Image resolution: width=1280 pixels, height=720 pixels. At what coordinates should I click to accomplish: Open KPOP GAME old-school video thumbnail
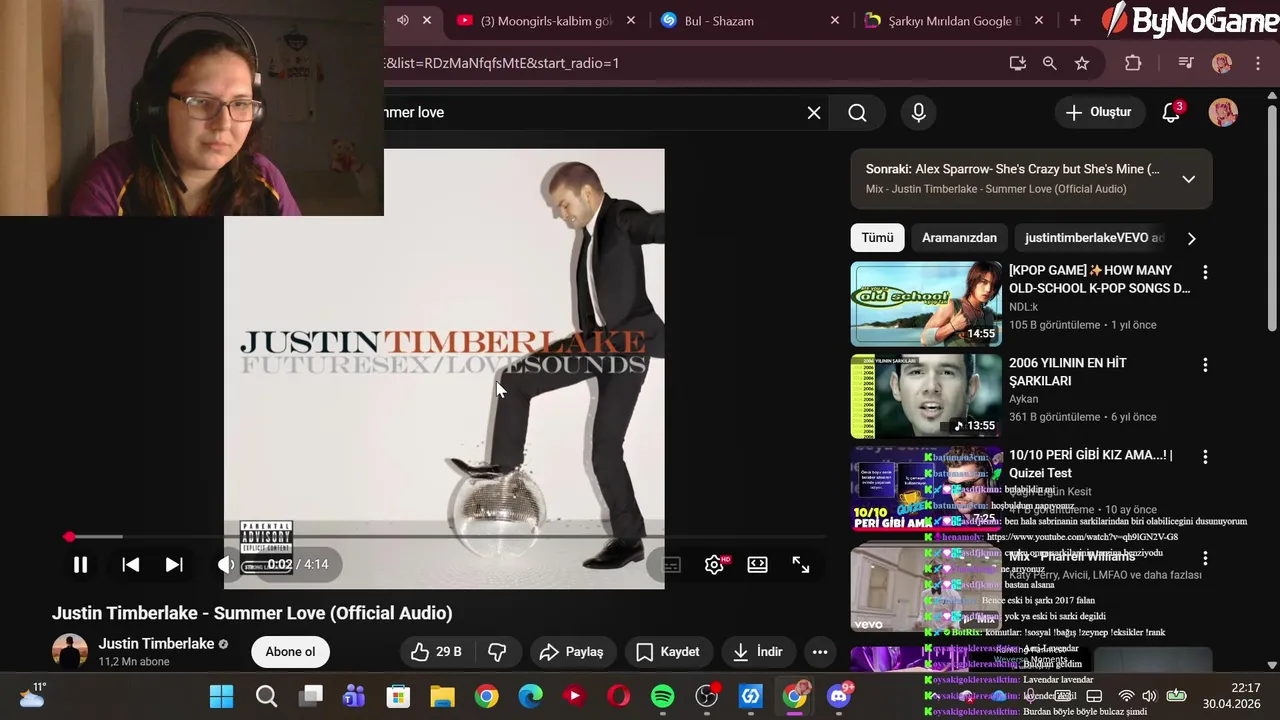[926, 304]
